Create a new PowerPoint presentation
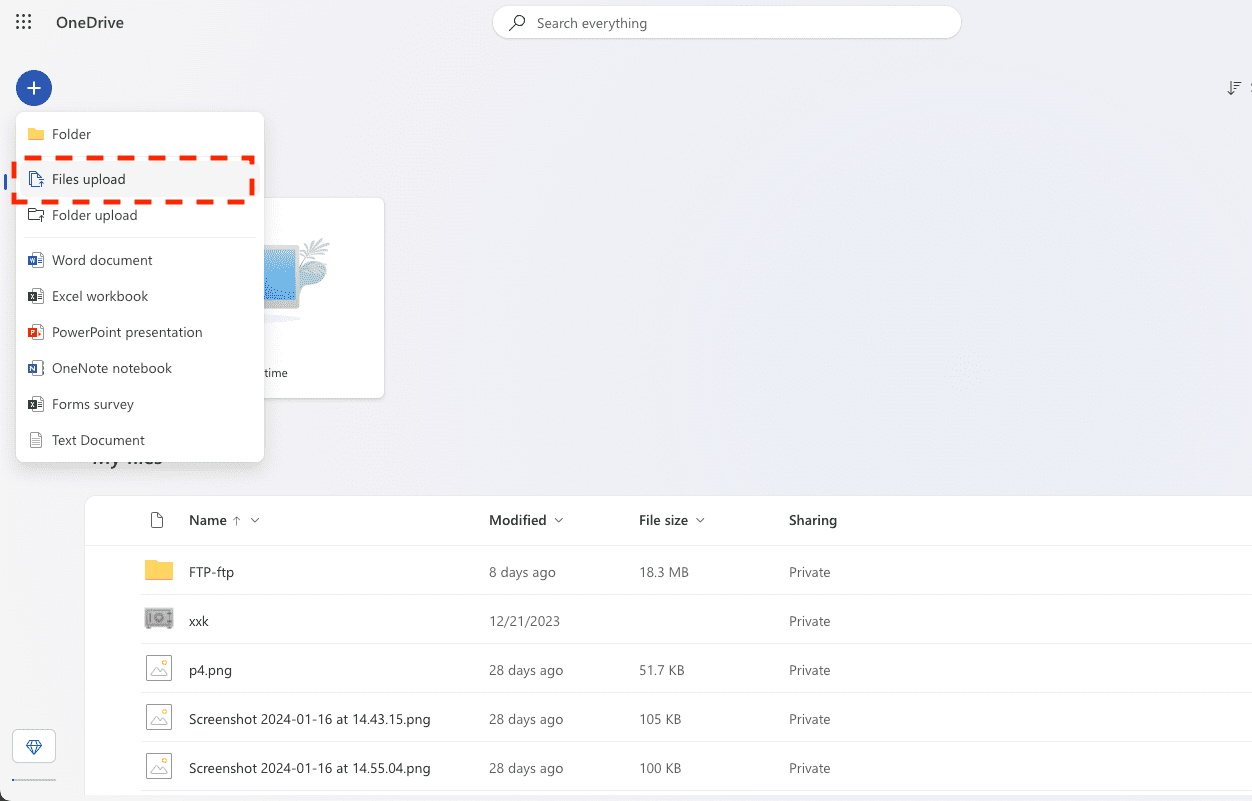Image resolution: width=1252 pixels, height=801 pixels. pos(140,332)
